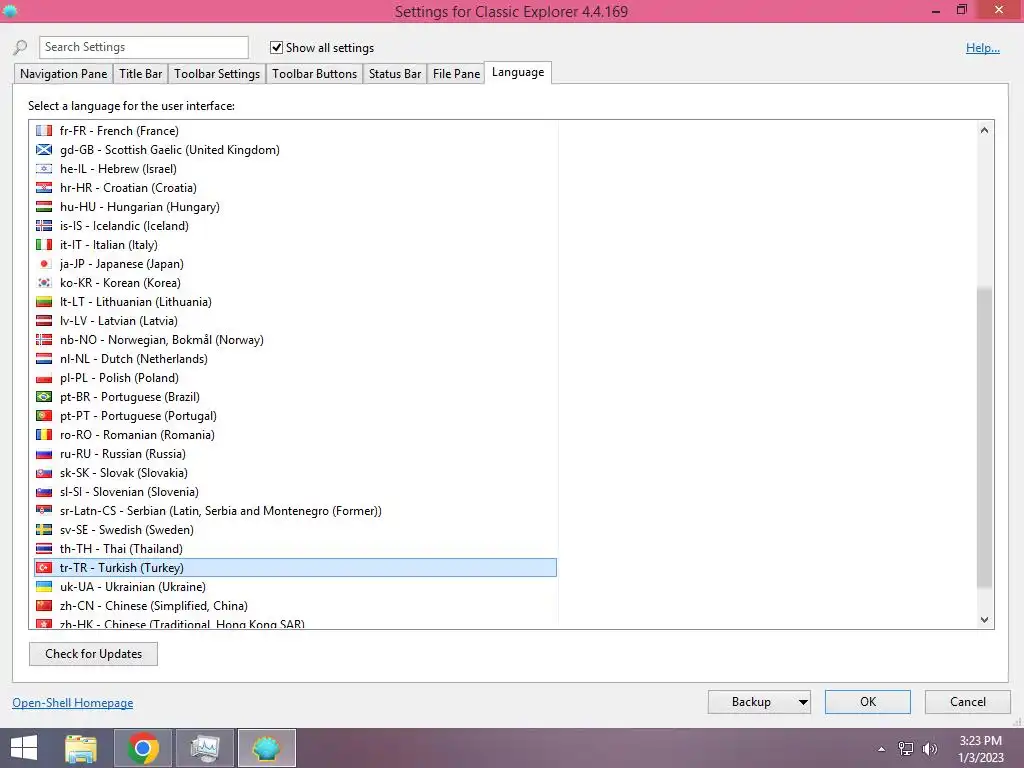Screen dimensions: 1024x768
Task: Open the File Pane tab
Action: pos(456,74)
